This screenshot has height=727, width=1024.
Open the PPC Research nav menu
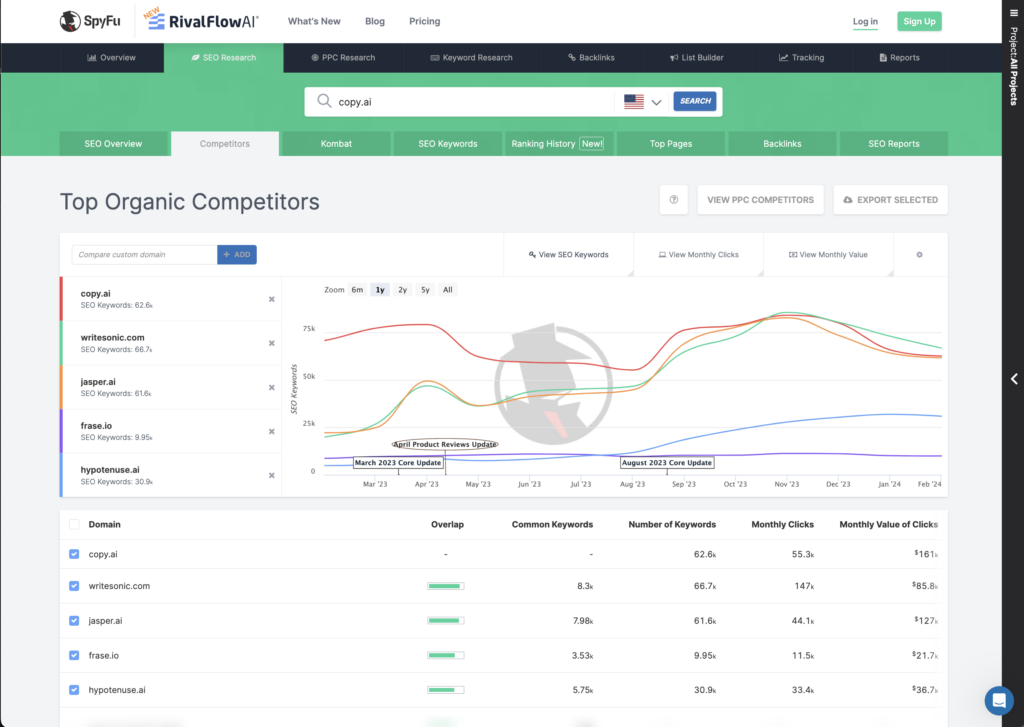click(x=343, y=57)
